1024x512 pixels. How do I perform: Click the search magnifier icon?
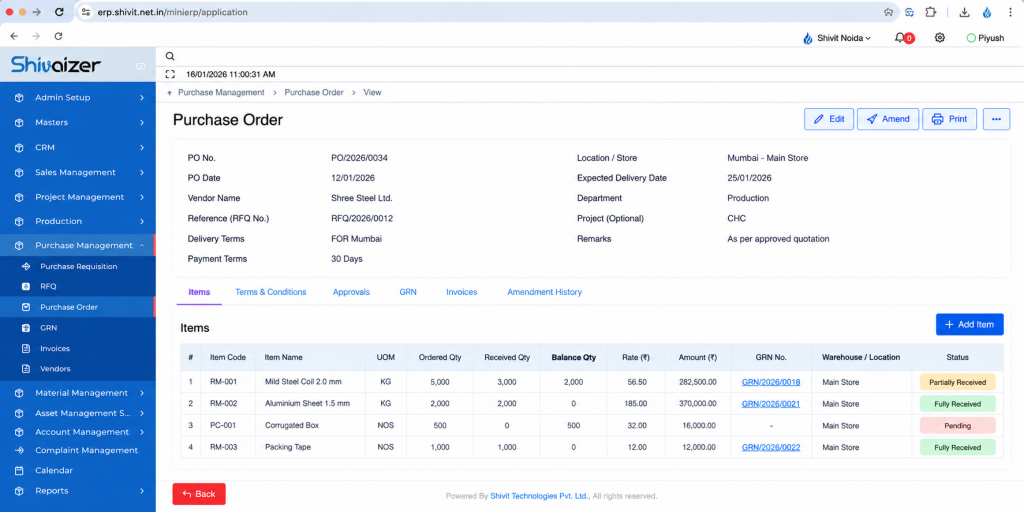point(170,57)
